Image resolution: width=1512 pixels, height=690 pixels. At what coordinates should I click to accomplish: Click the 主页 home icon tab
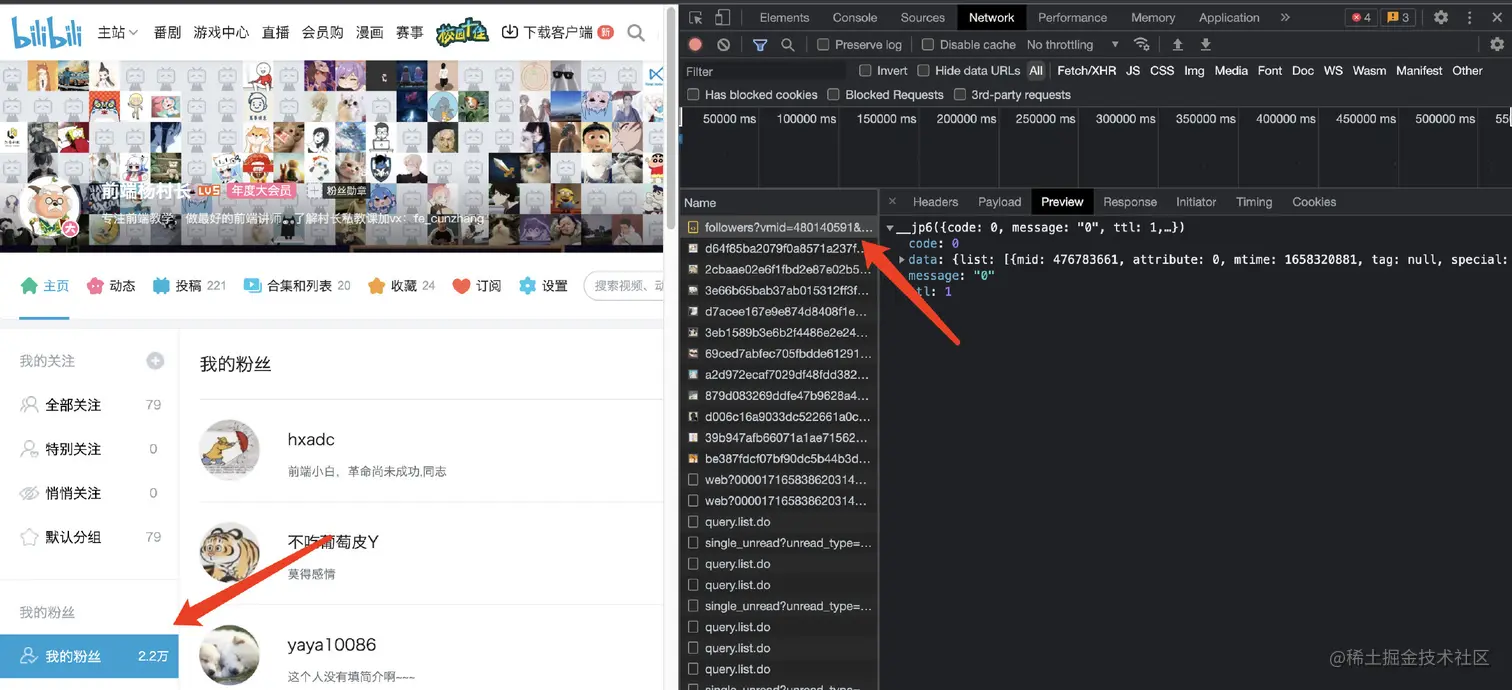(x=44, y=286)
